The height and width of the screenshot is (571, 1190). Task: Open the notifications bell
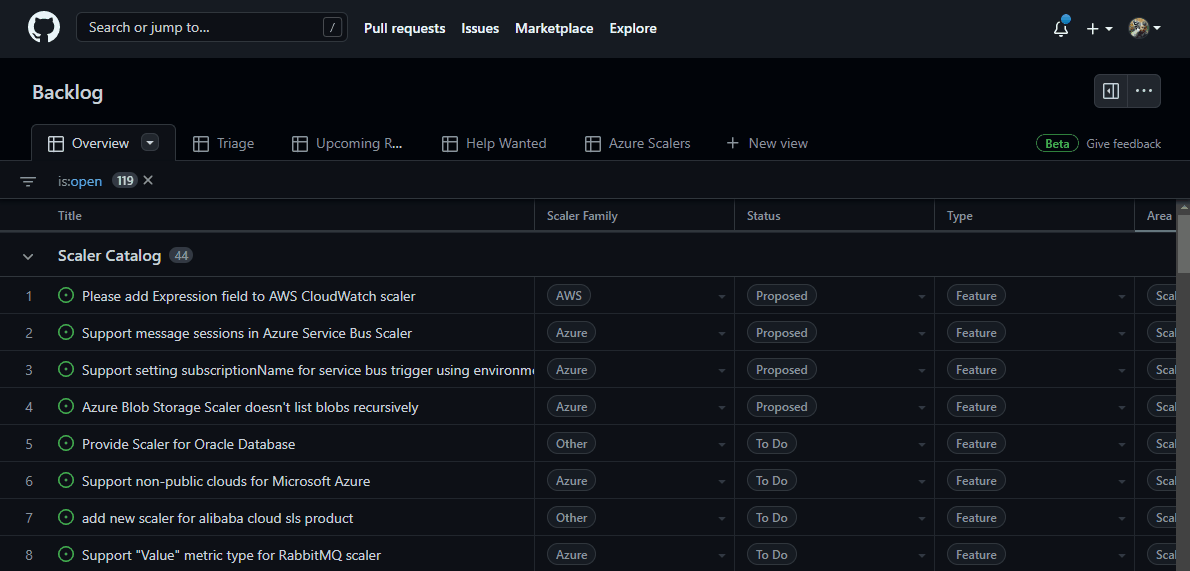(x=1061, y=28)
